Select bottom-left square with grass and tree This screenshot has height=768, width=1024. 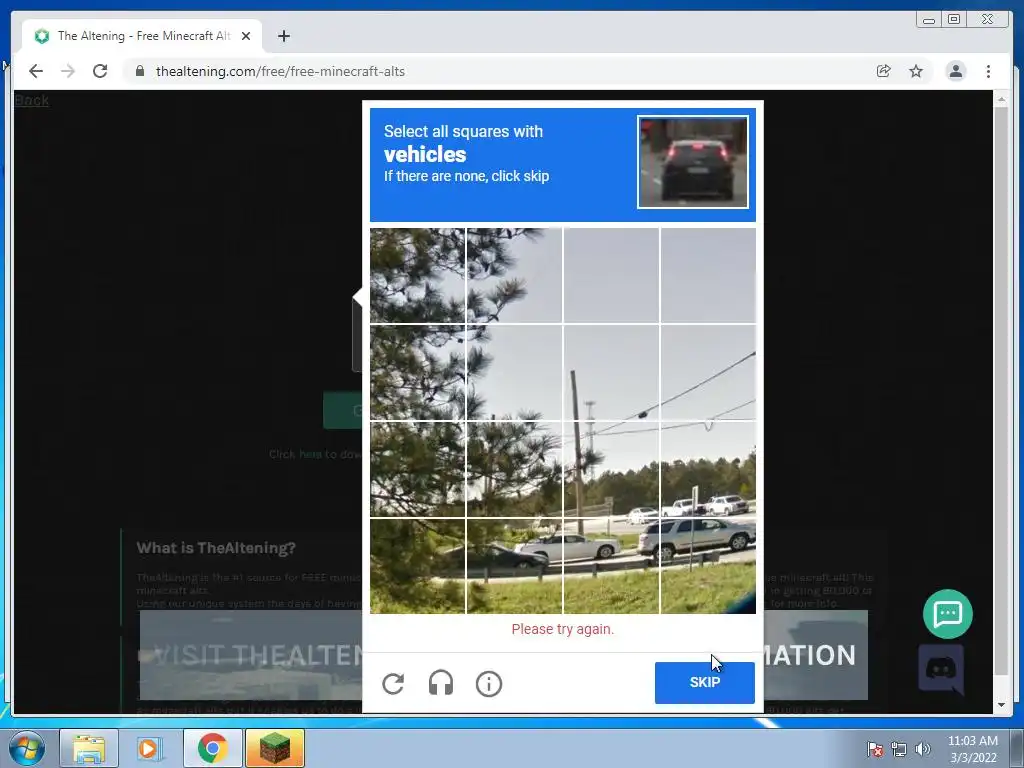[x=417, y=566]
